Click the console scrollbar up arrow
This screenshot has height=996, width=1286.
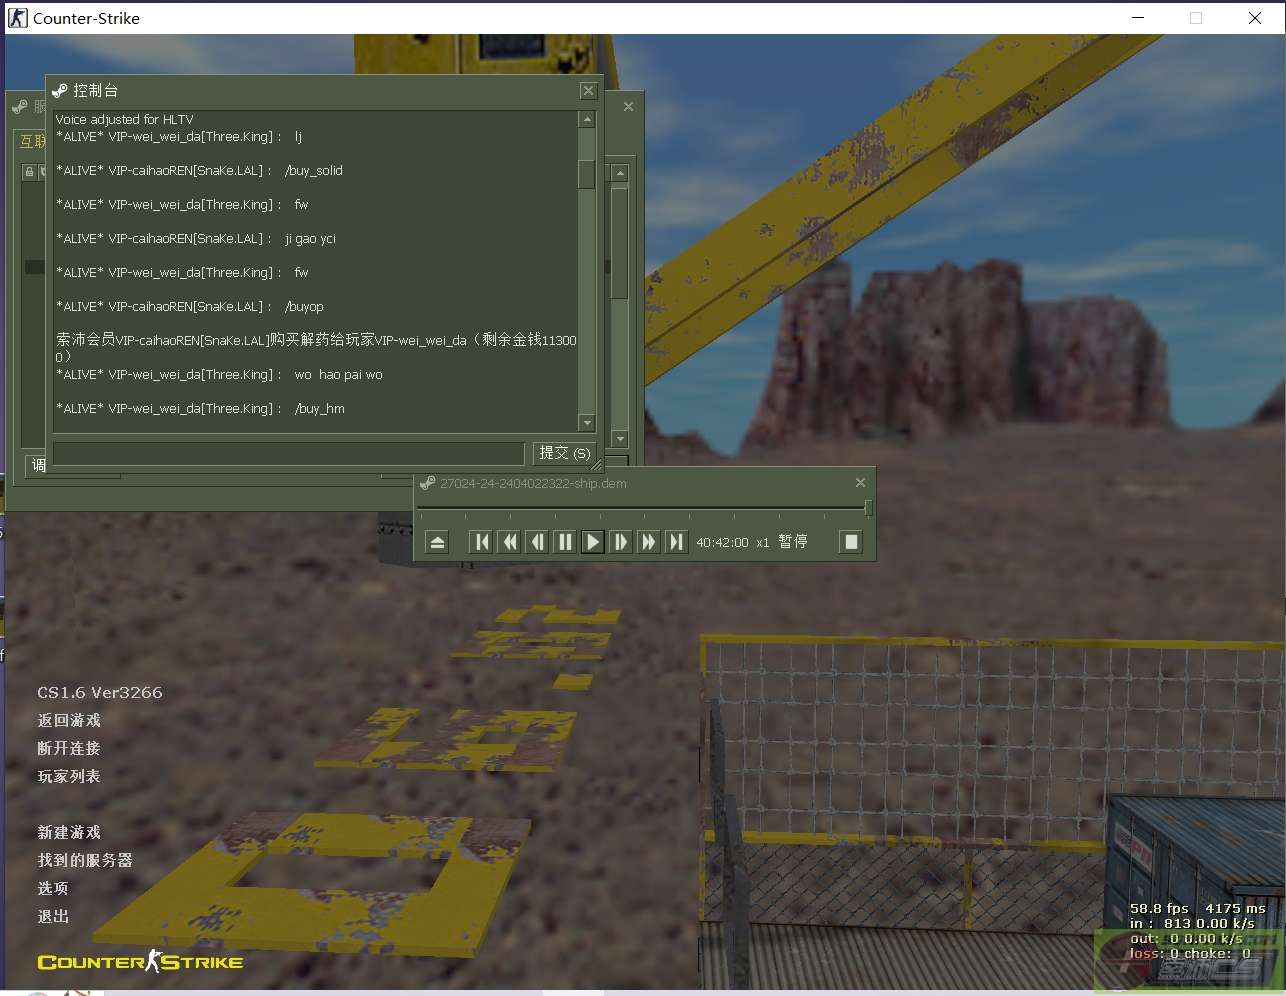pyautogui.click(x=587, y=120)
